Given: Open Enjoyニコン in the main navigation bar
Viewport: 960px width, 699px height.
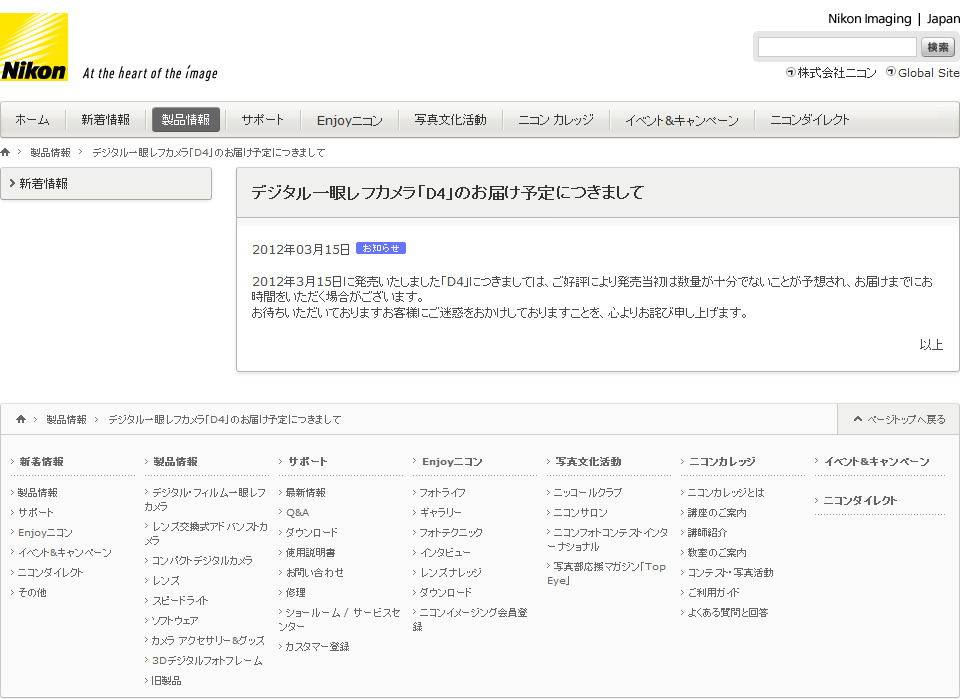Looking at the screenshot, I should click(x=350, y=120).
